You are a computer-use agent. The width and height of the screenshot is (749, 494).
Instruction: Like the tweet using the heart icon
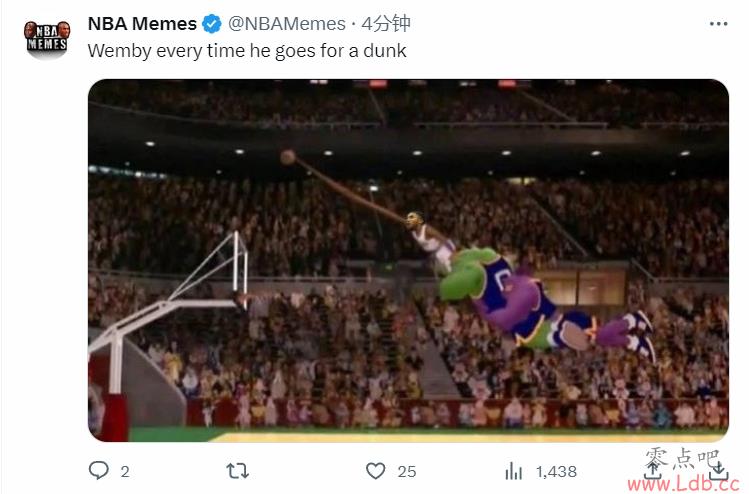click(x=375, y=471)
